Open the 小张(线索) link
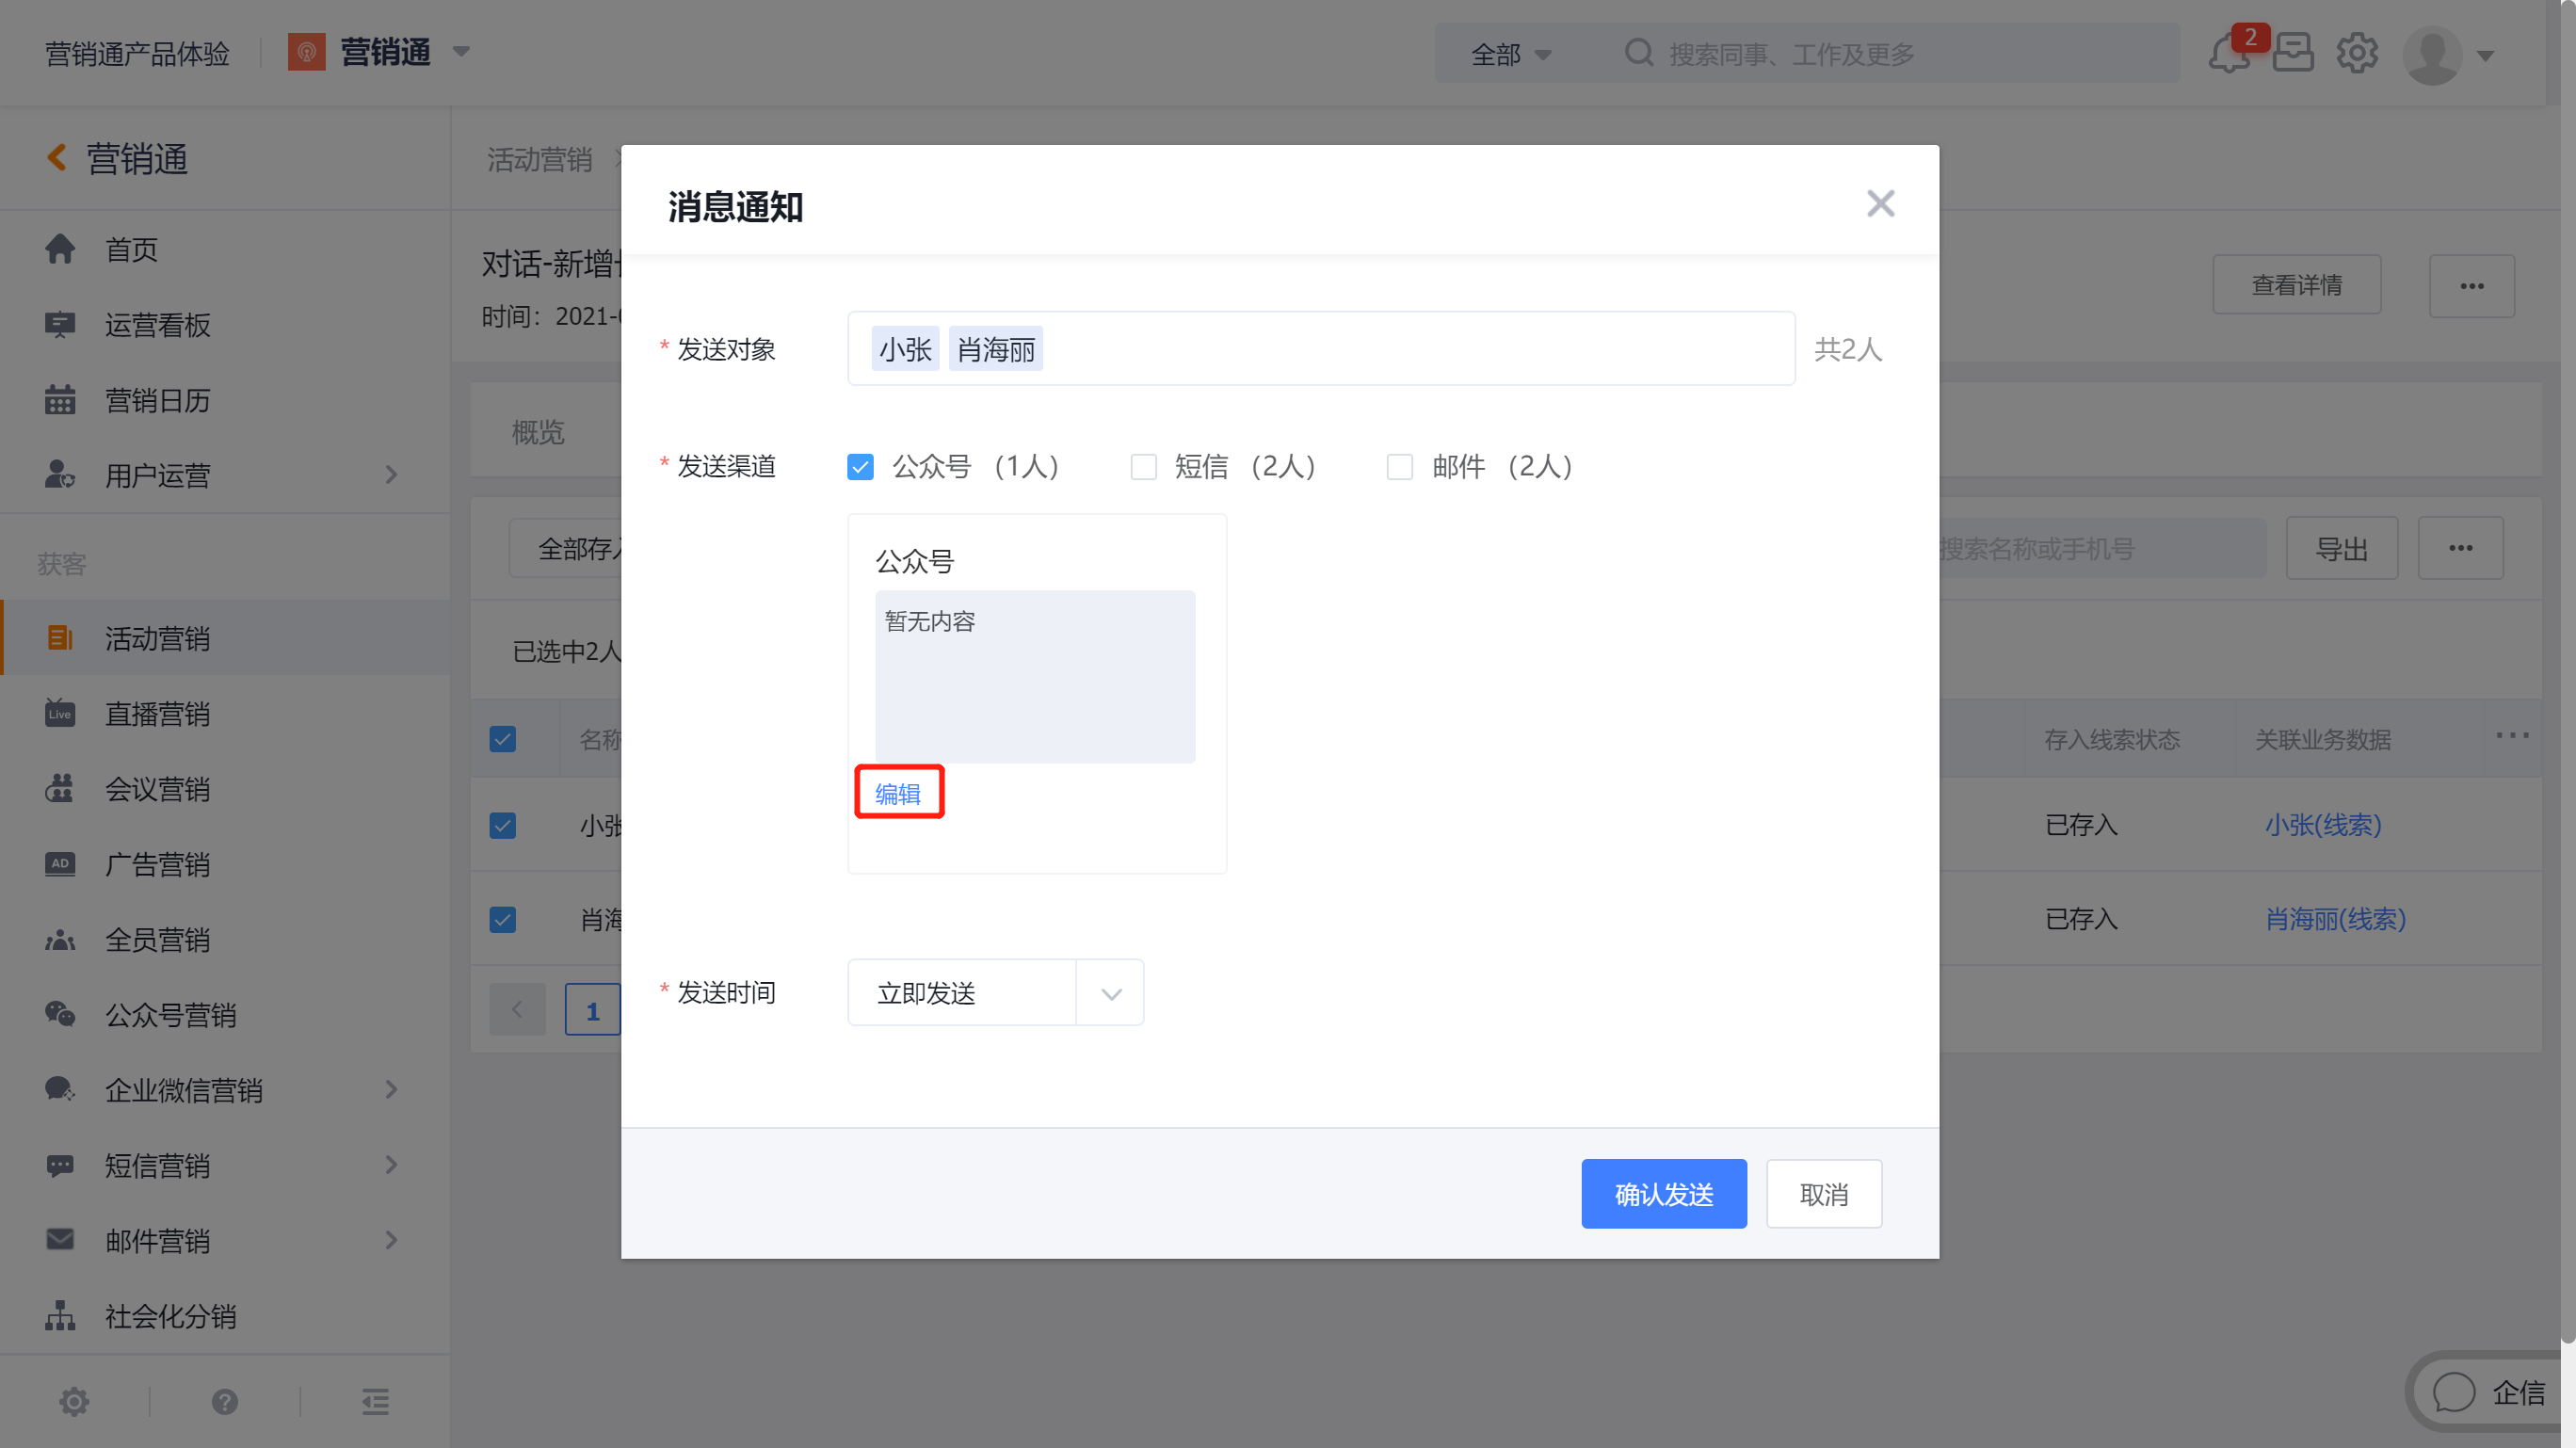The image size is (2576, 1448). [2323, 825]
